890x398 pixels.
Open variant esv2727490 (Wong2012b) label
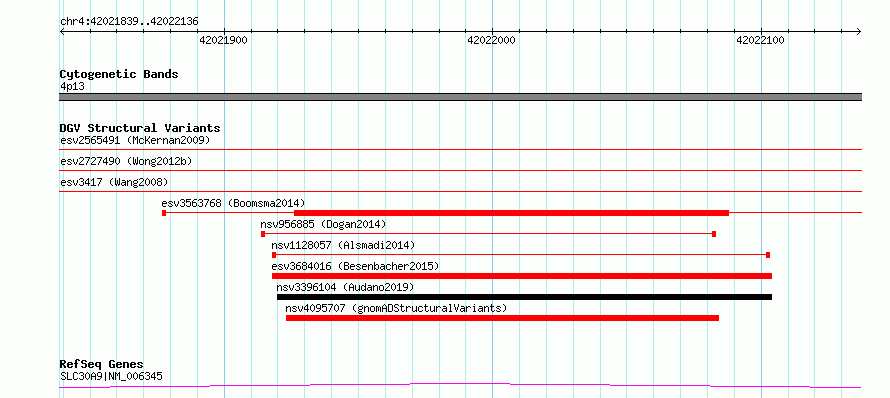pos(126,161)
